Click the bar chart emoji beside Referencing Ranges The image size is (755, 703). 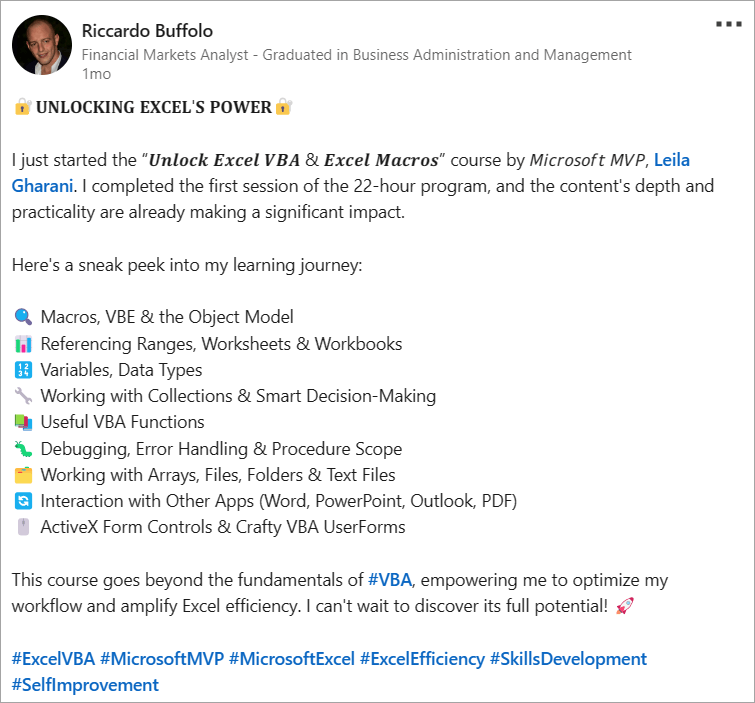(23, 344)
